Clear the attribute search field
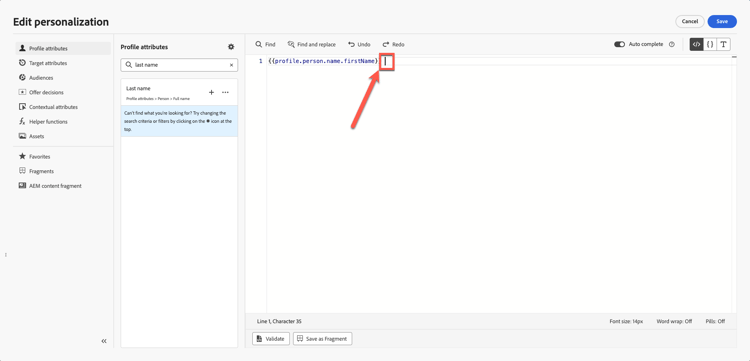Screen dimensions: 750x361 pos(232,65)
